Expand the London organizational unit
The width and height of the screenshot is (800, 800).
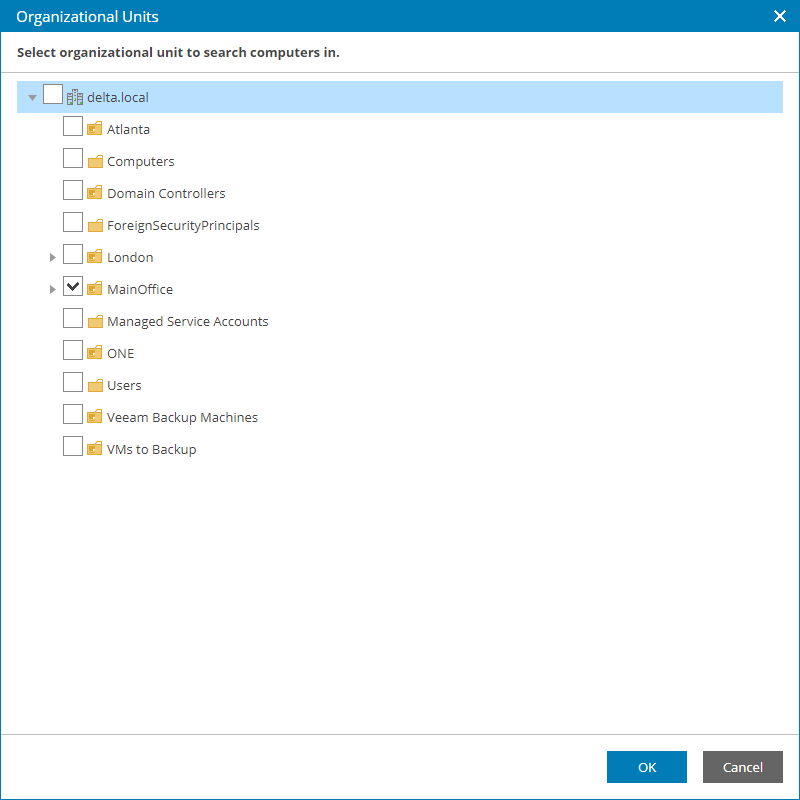click(53, 256)
